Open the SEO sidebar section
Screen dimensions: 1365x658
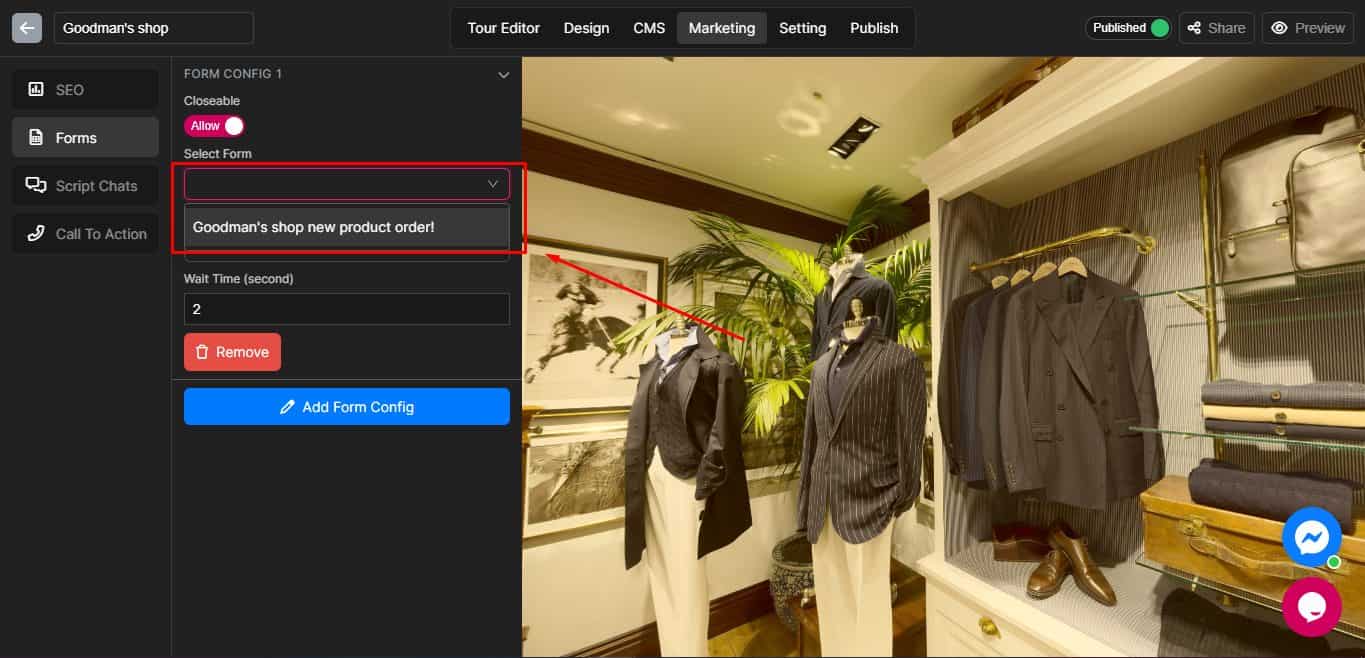tap(85, 89)
